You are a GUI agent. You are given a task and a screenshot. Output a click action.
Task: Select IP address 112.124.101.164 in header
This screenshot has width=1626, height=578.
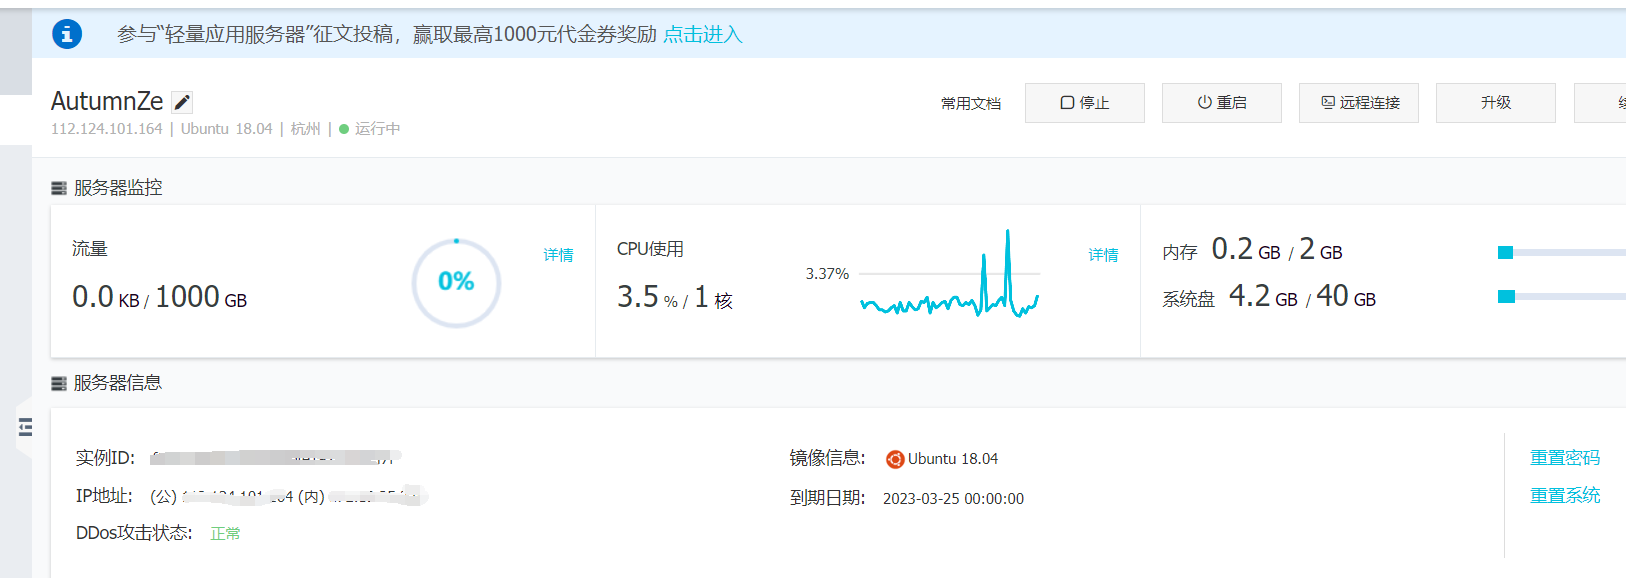pyautogui.click(x=107, y=129)
